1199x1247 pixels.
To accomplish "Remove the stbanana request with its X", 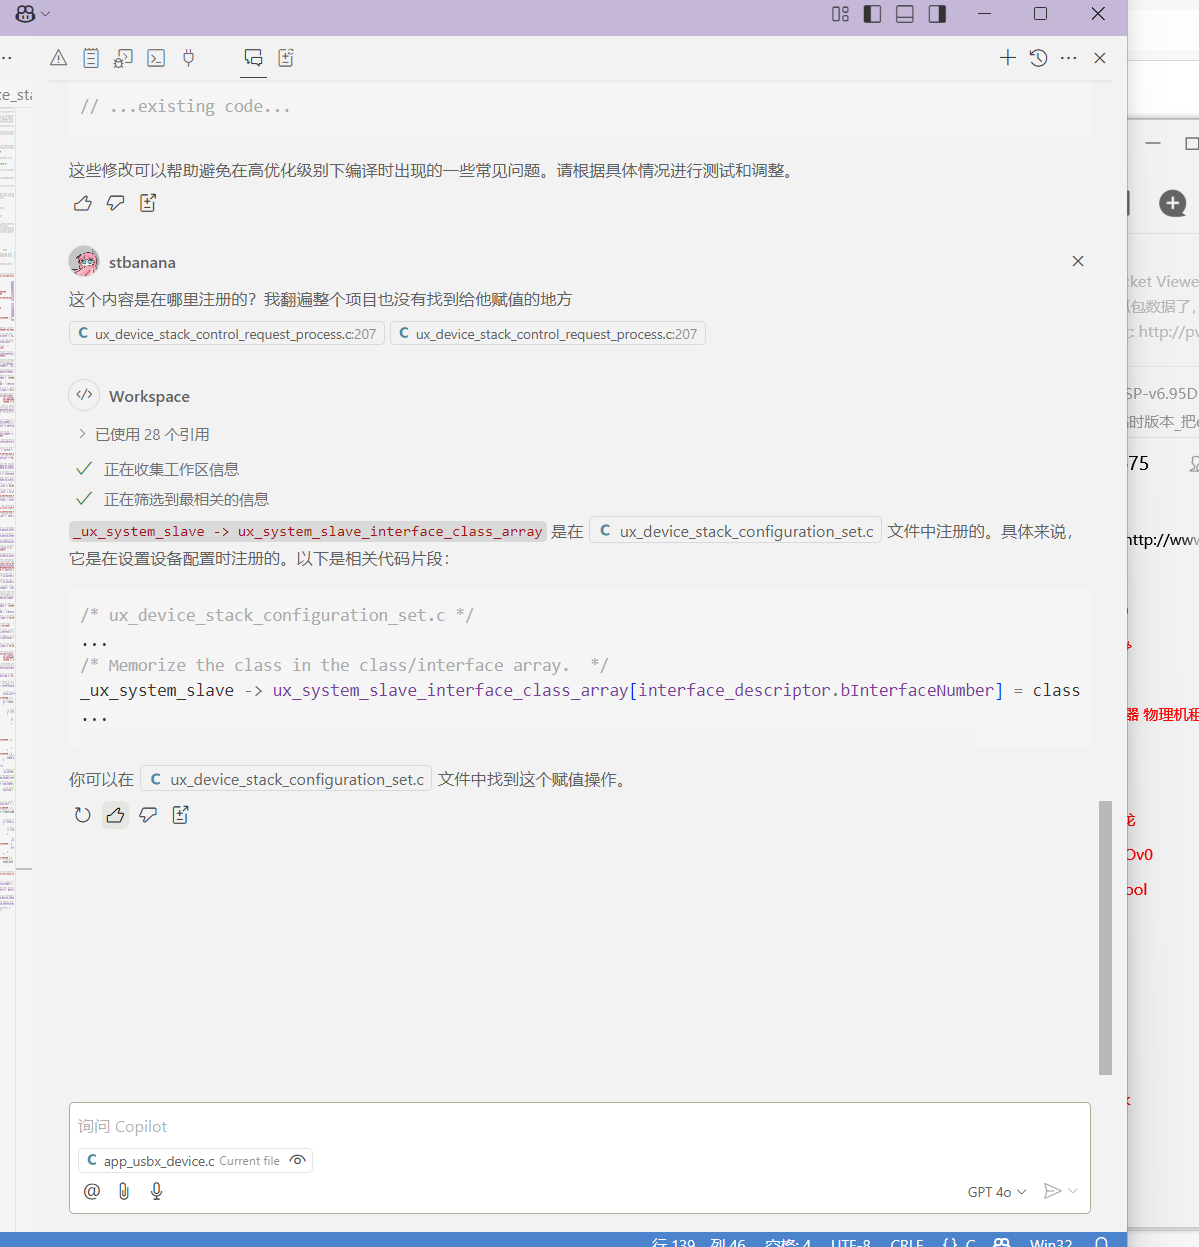I will [x=1078, y=261].
